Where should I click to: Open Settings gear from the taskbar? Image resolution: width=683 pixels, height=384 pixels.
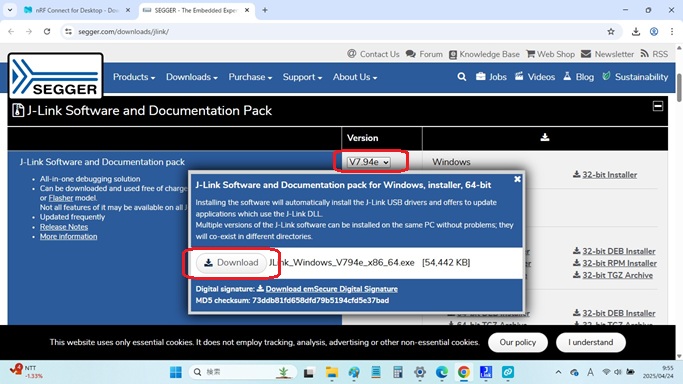point(419,372)
